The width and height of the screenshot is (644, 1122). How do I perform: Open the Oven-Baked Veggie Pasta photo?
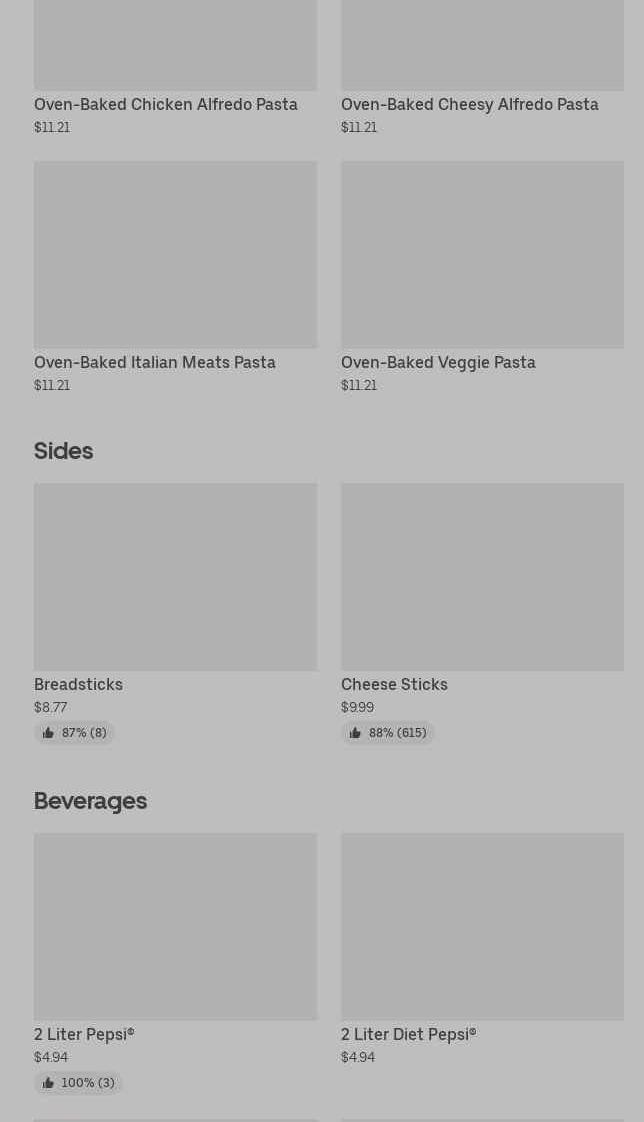pyautogui.click(x=482, y=255)
